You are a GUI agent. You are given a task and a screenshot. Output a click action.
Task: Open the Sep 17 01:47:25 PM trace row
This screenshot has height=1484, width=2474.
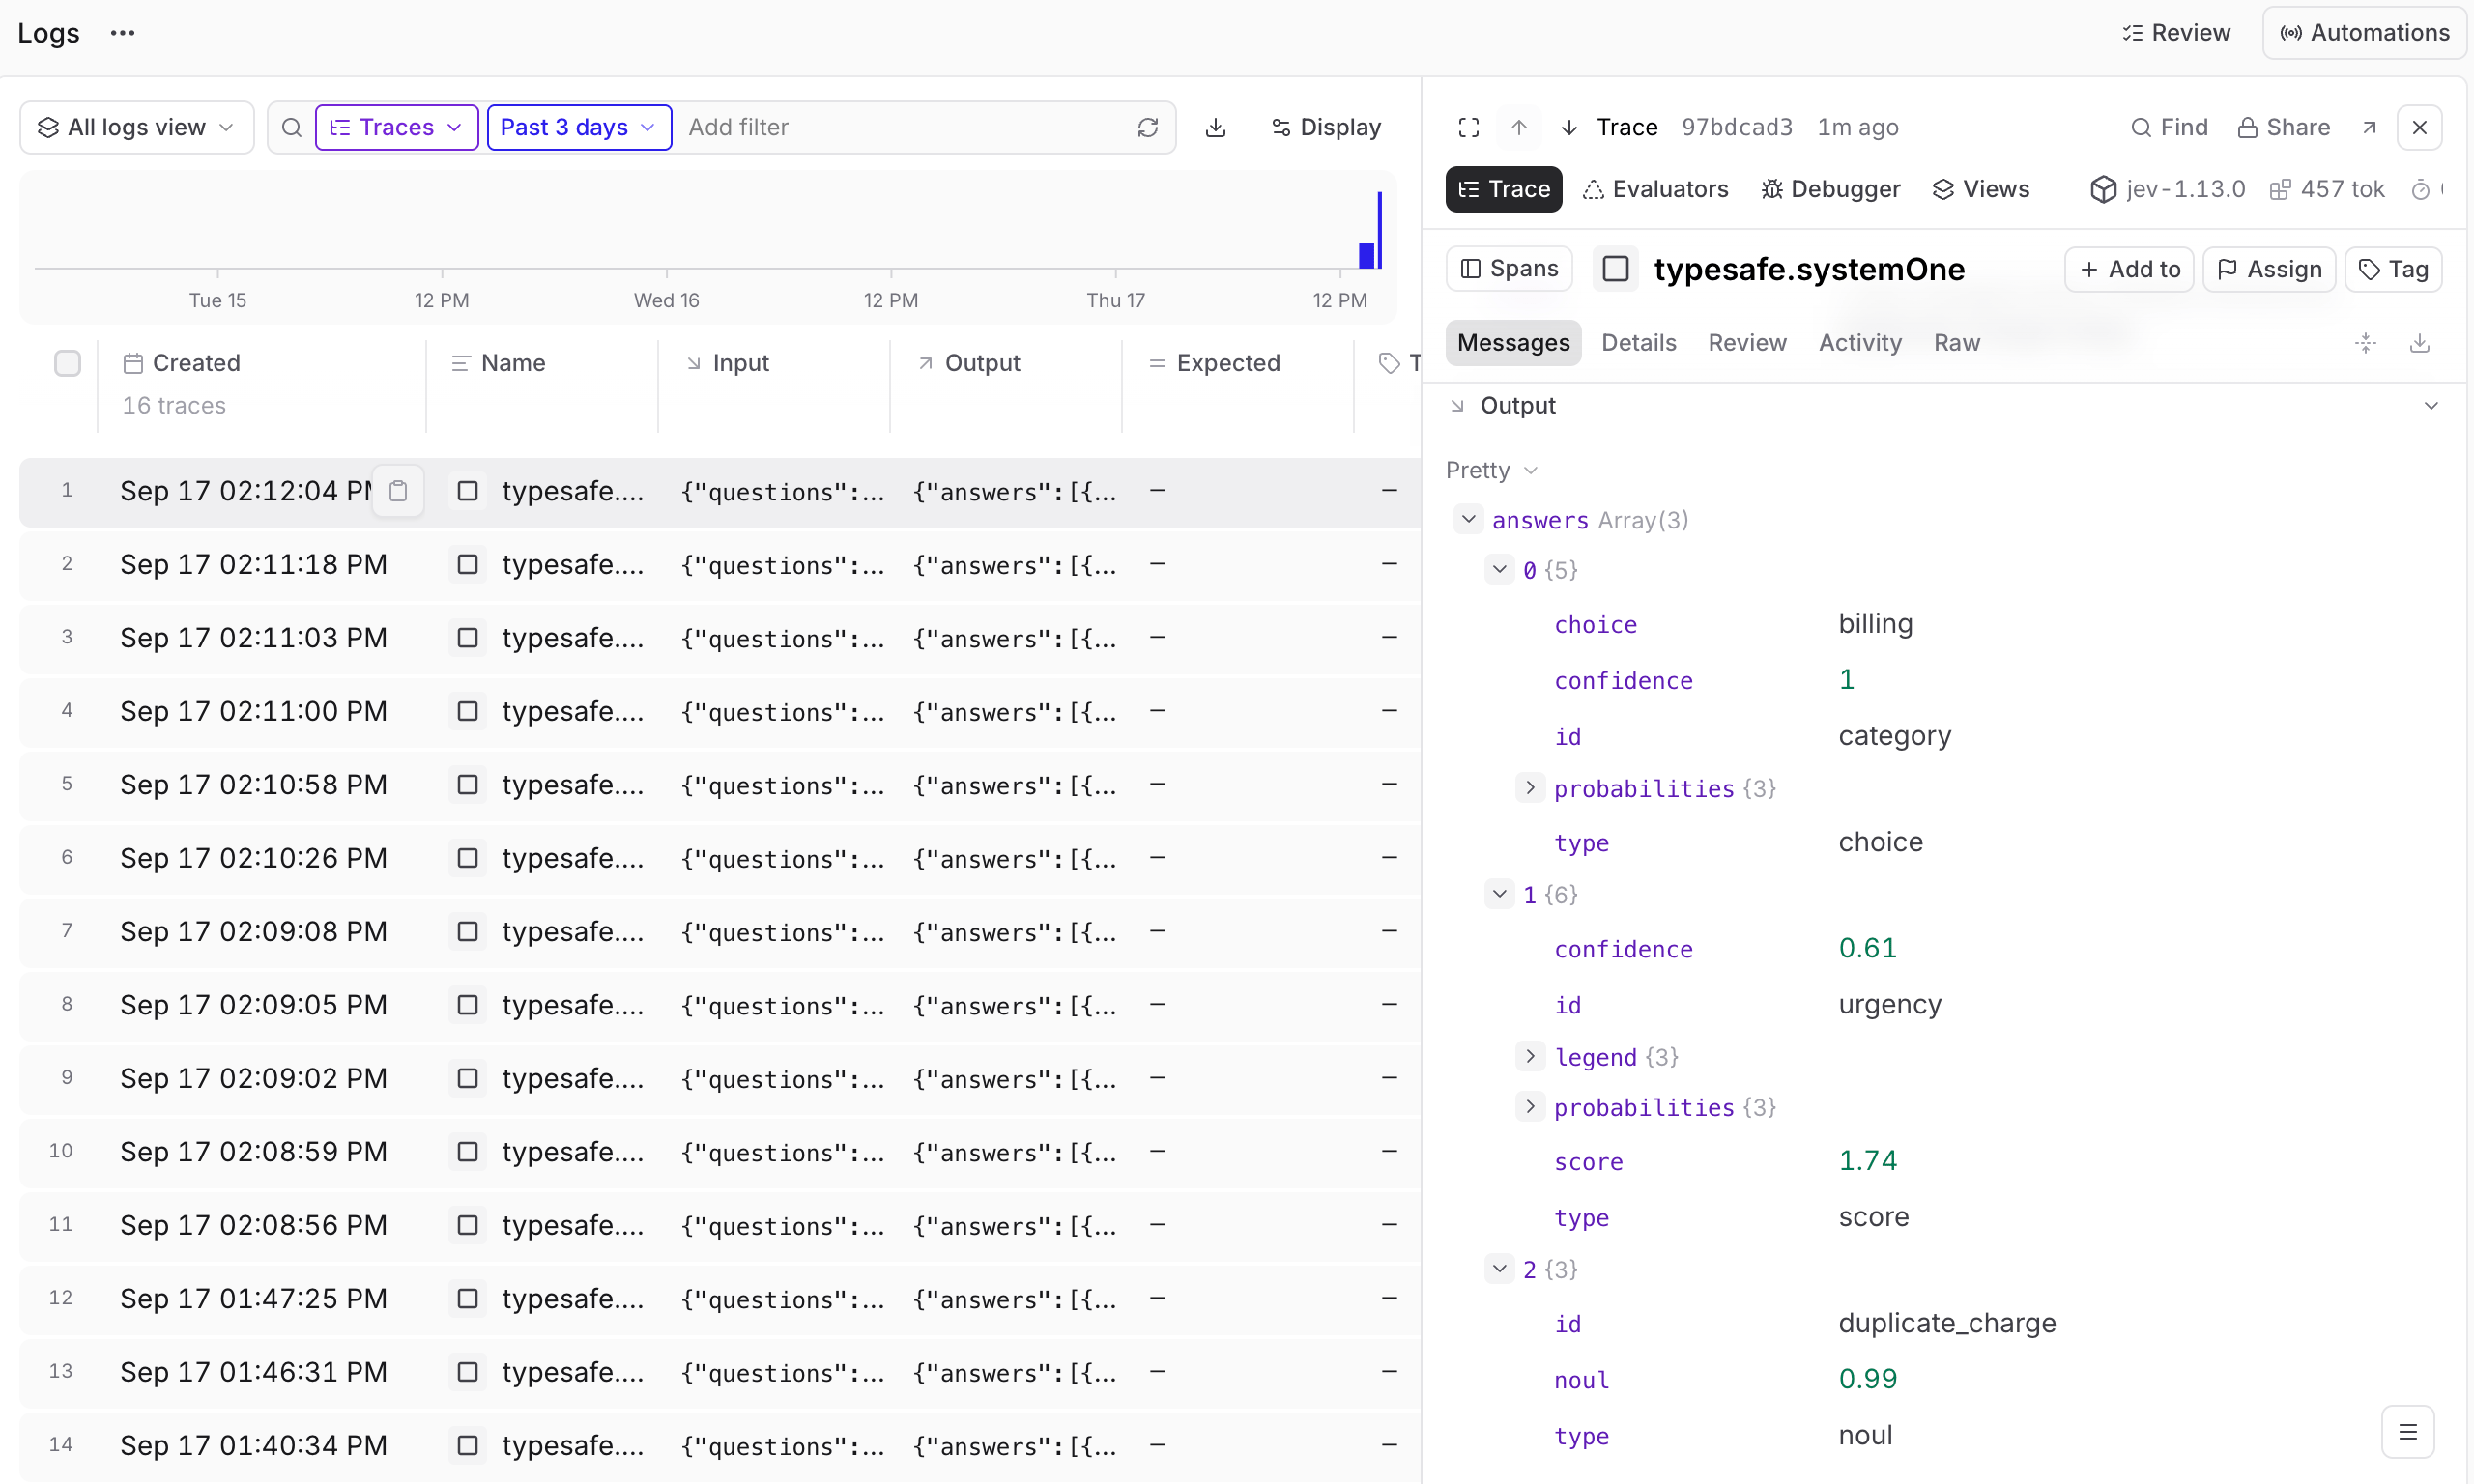(x=720, y=1299)
